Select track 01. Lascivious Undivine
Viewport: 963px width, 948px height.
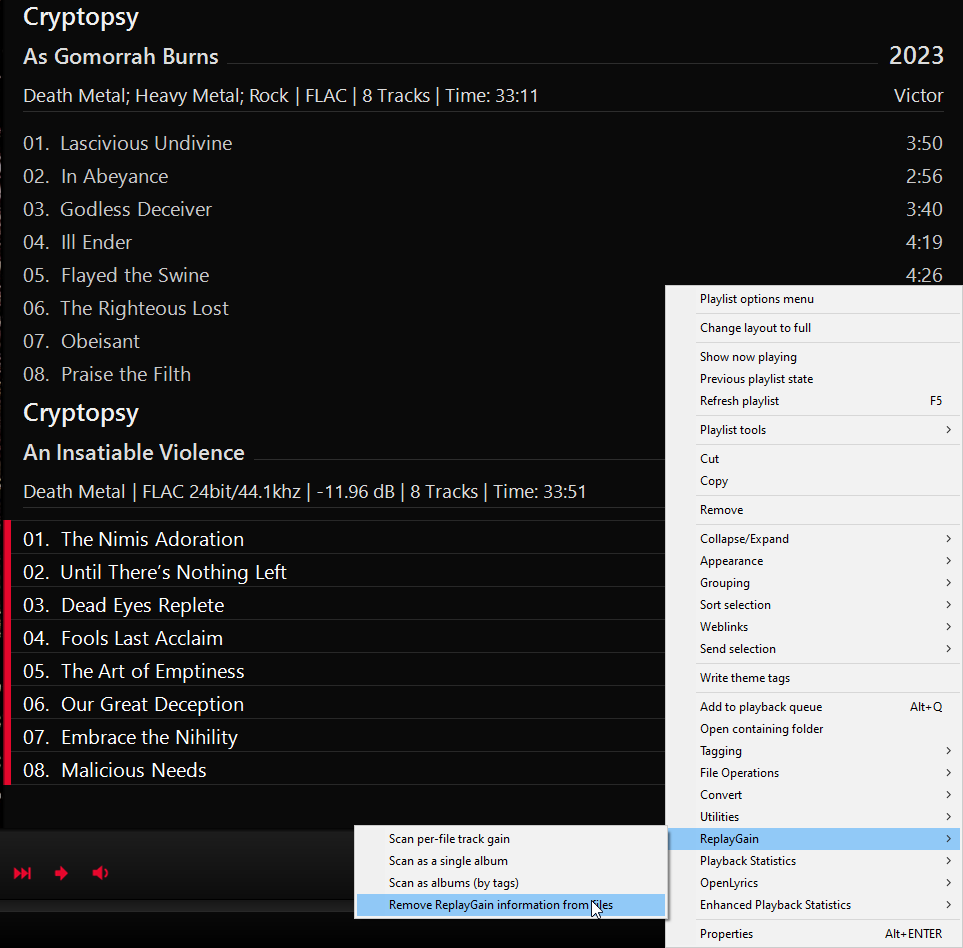483,143
